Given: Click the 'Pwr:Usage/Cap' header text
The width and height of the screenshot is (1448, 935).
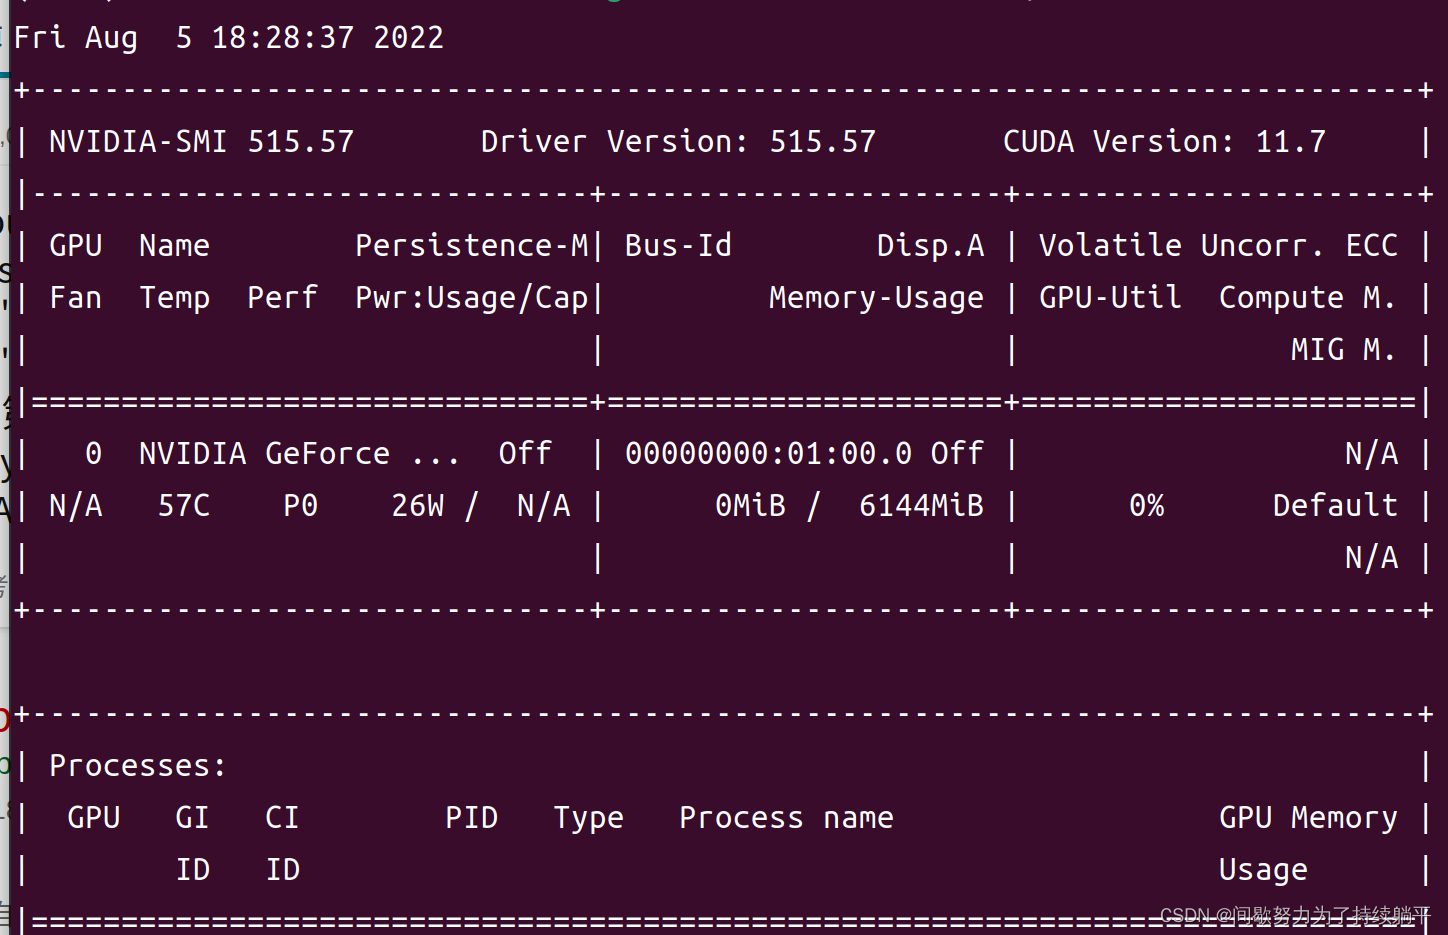Looking at the screenshot, I should click(472, 298).
